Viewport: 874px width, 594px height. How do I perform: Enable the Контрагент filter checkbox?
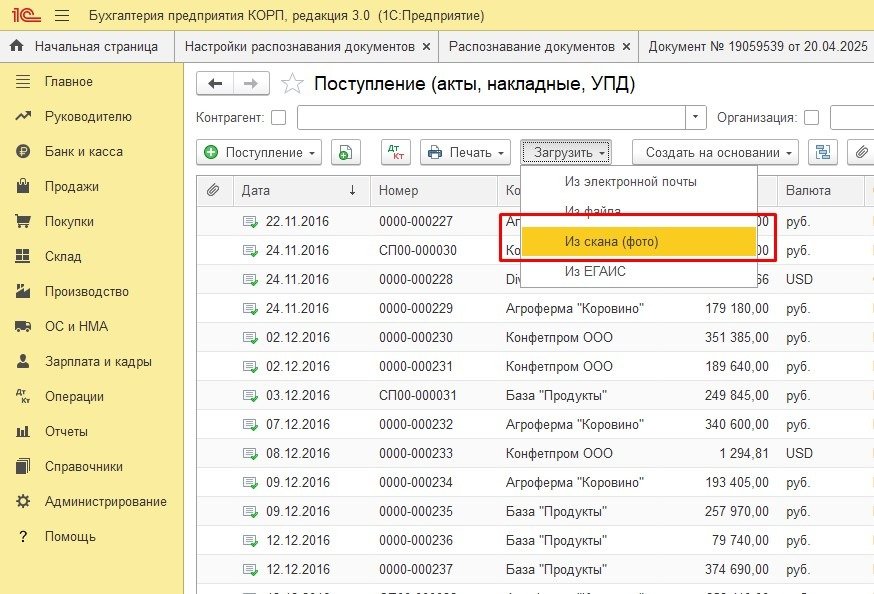point(278,117)
